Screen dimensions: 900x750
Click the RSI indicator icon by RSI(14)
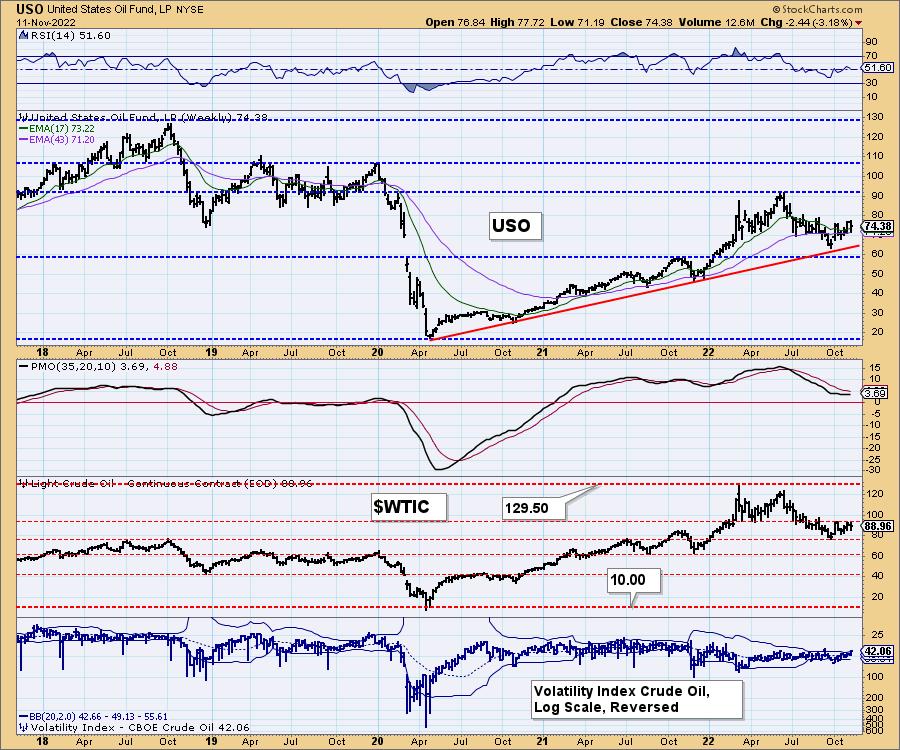(24, 36)
